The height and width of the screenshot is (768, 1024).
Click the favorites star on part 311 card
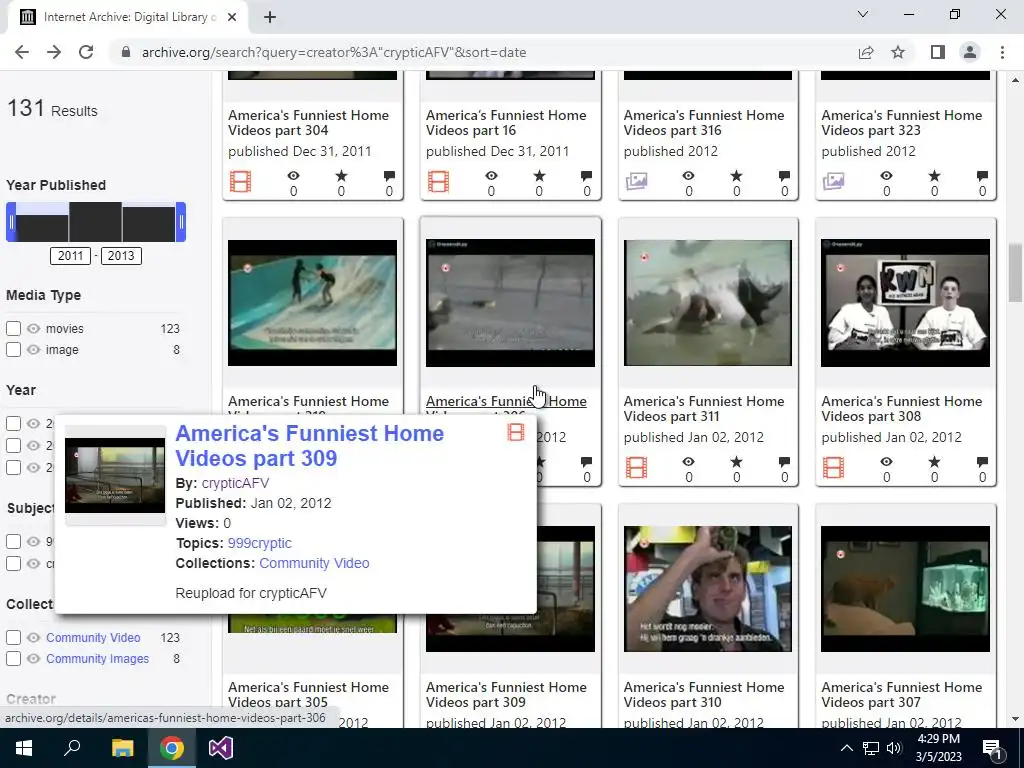click(737, 462)
